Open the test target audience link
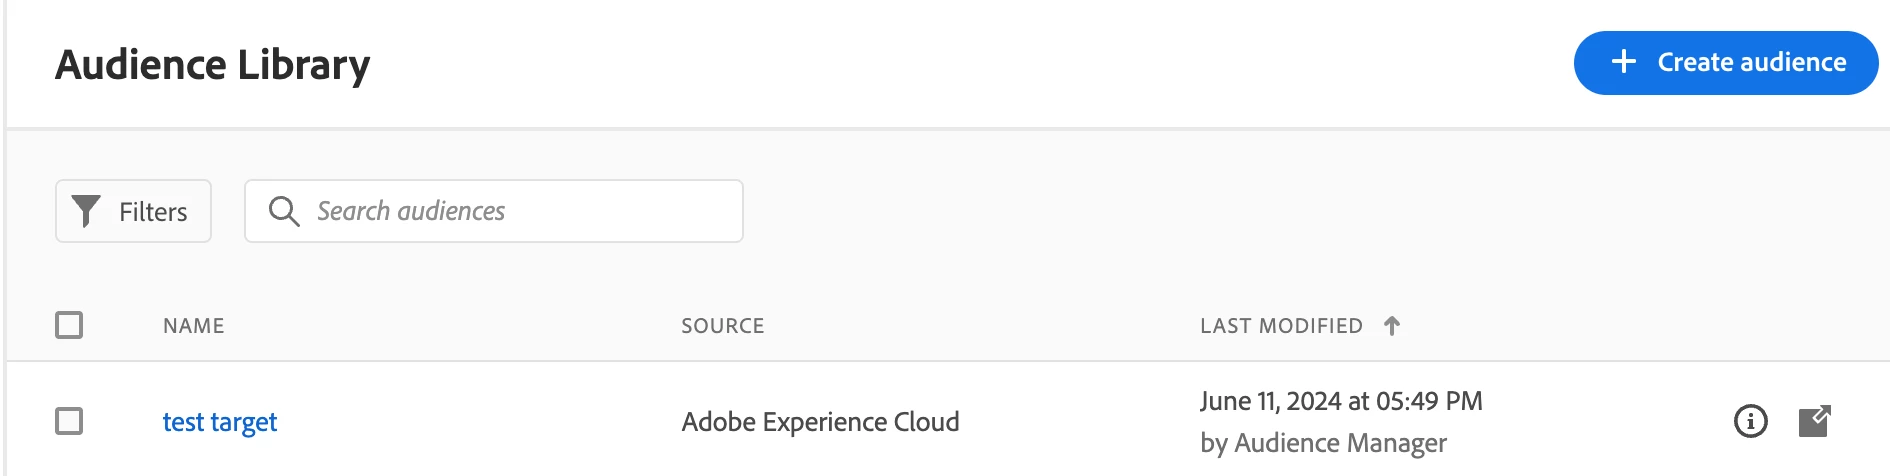 click(x=220, y=422)
